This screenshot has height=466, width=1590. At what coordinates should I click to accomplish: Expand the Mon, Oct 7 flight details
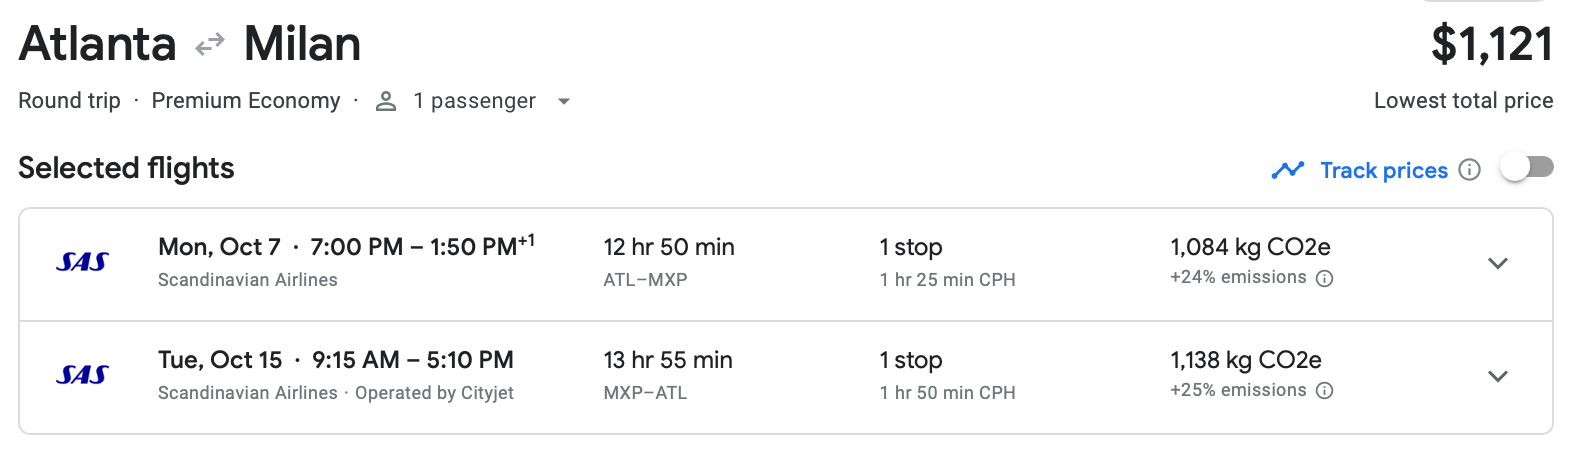coord(1497,264)
